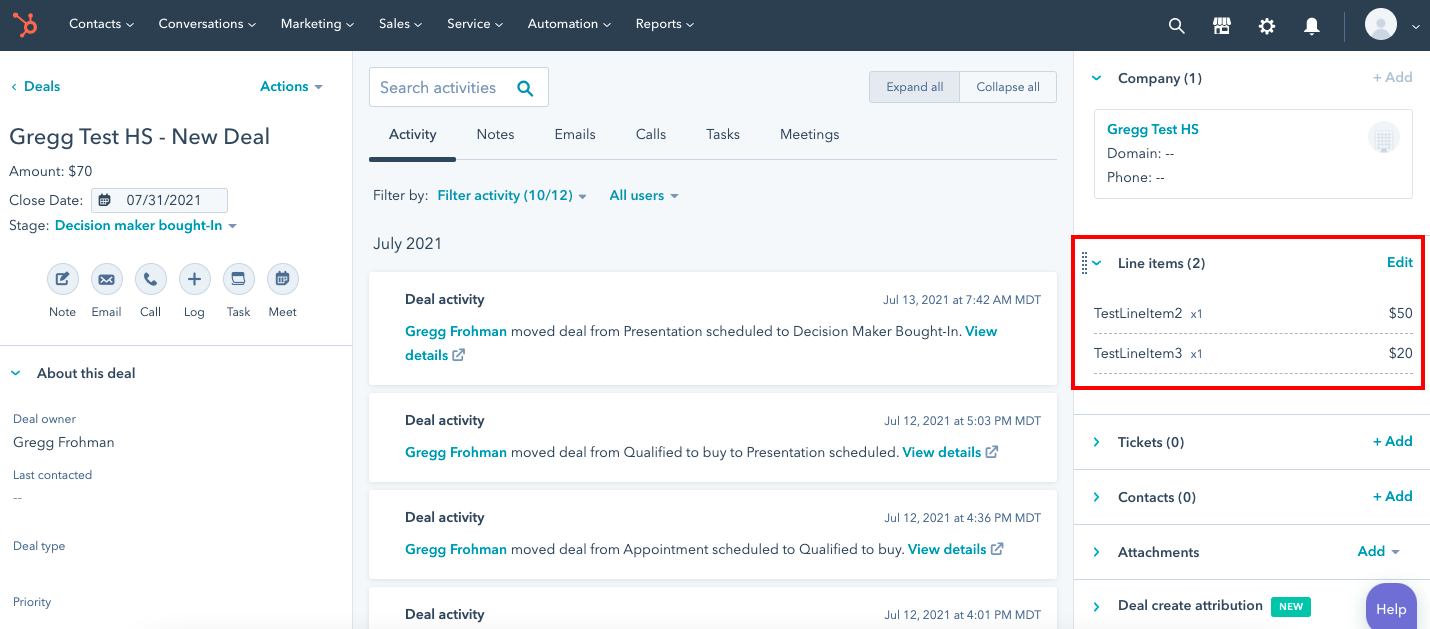
Task: Open the Help chat button
Action: point(1391,608)
